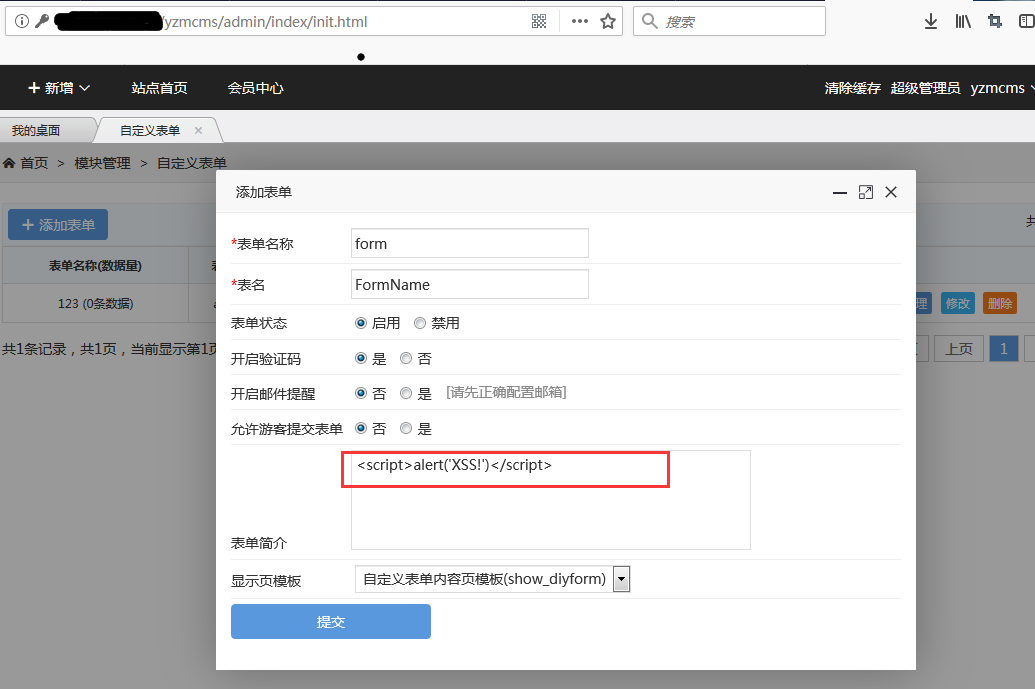Select 否 for 开启验证码
1035x689 pixels.
[406, 358]
